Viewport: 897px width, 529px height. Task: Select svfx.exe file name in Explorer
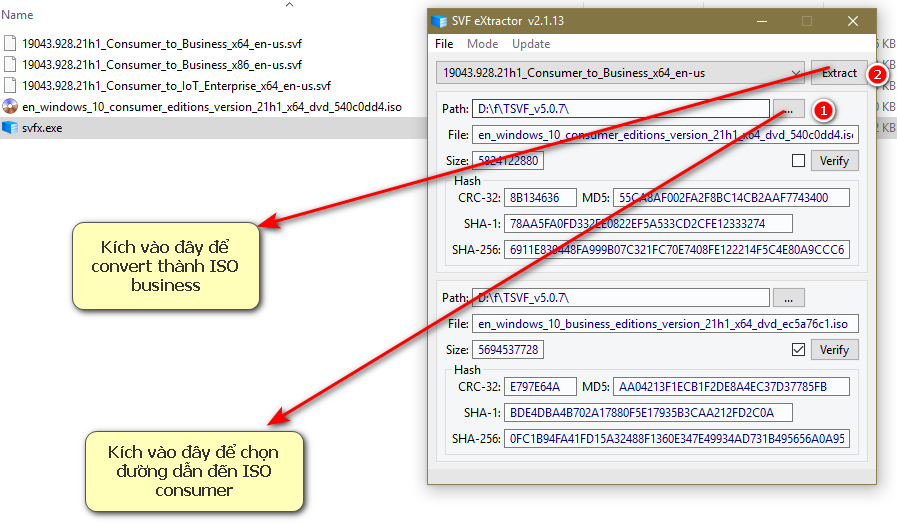pyautogui.click(x=42, y=128)
